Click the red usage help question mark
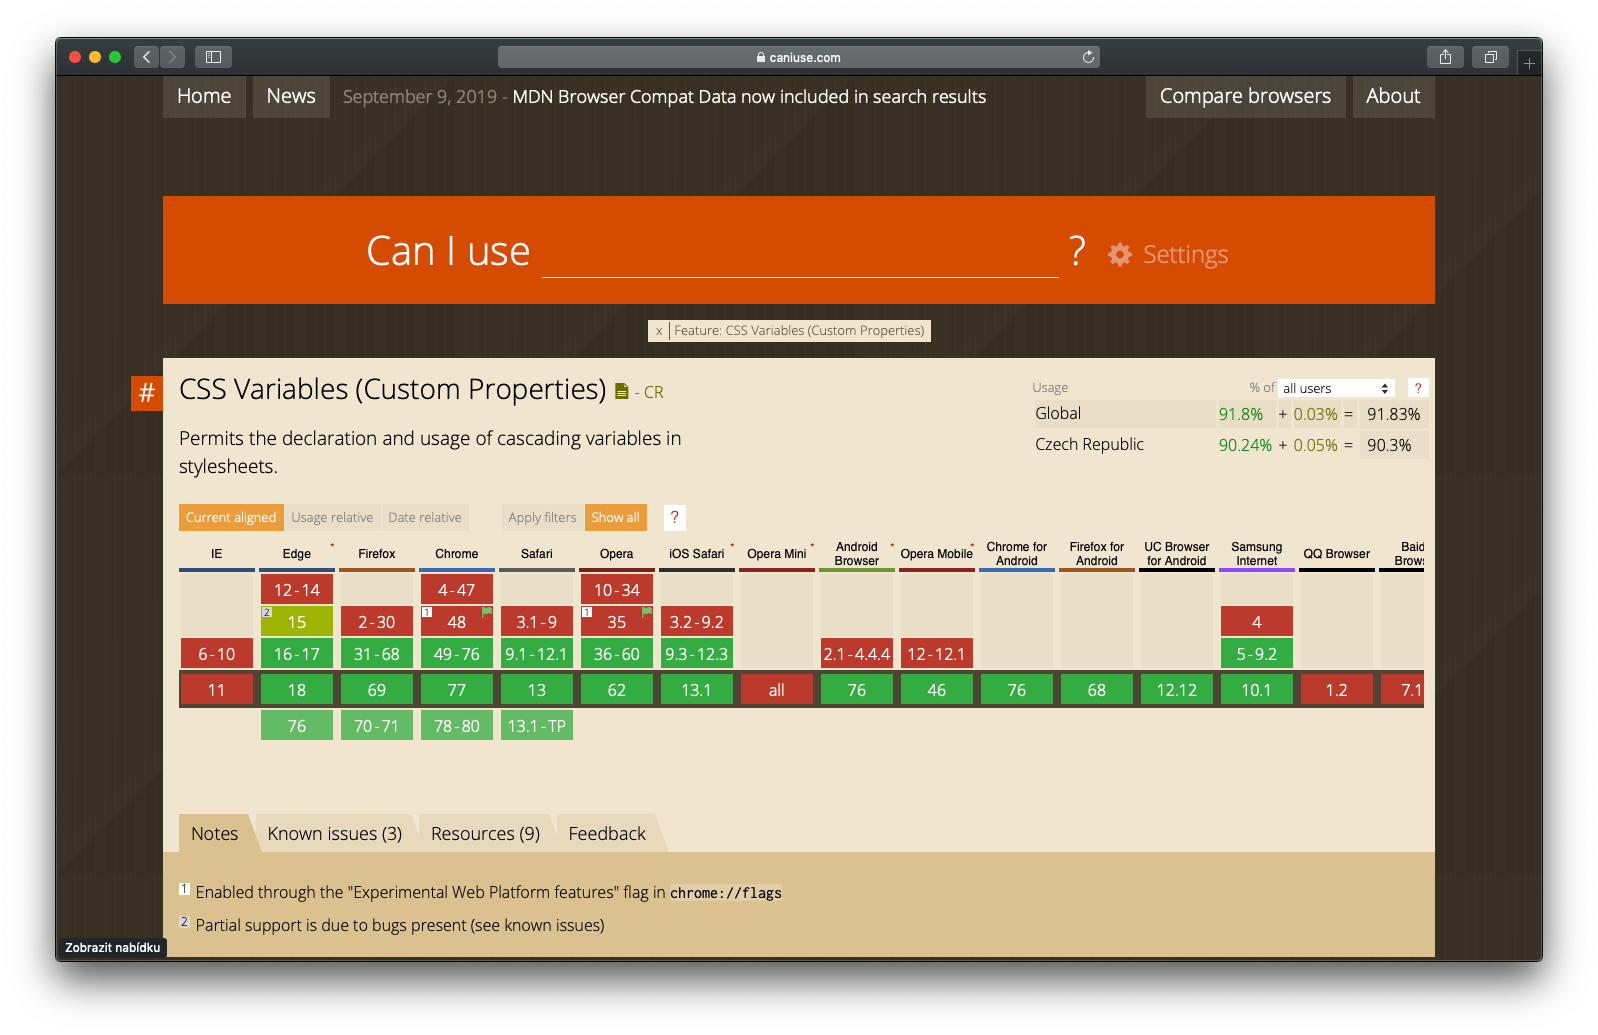The image size is (1598, 1035). [x=1417, y=388]
